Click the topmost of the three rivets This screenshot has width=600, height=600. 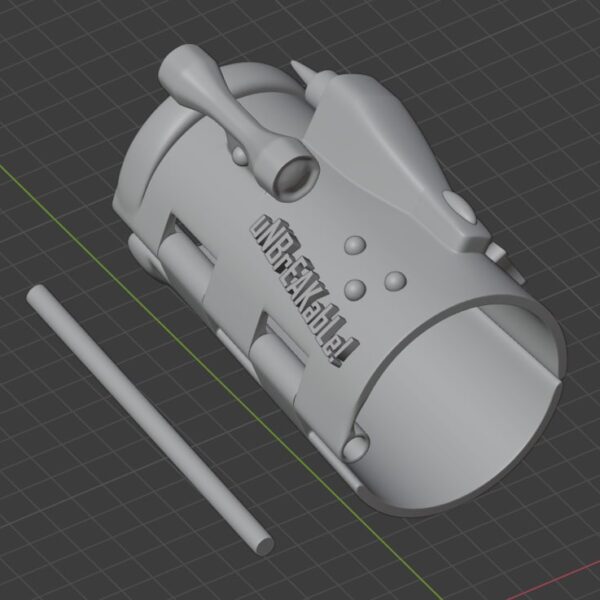tap(353, 245)
